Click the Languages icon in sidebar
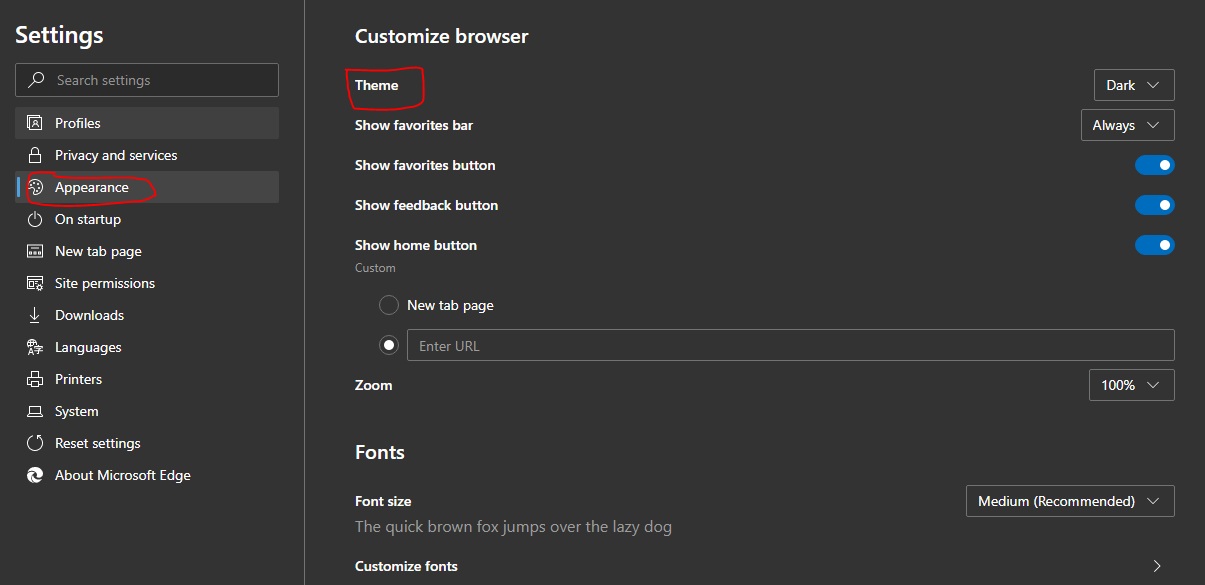The height and width of the screenshot is (585, 1205). pyautogui.click(x=35, y=347)
